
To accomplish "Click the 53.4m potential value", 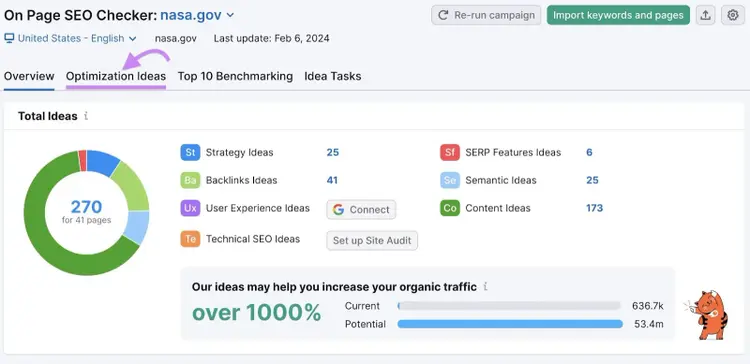I will tap(649, 324).
